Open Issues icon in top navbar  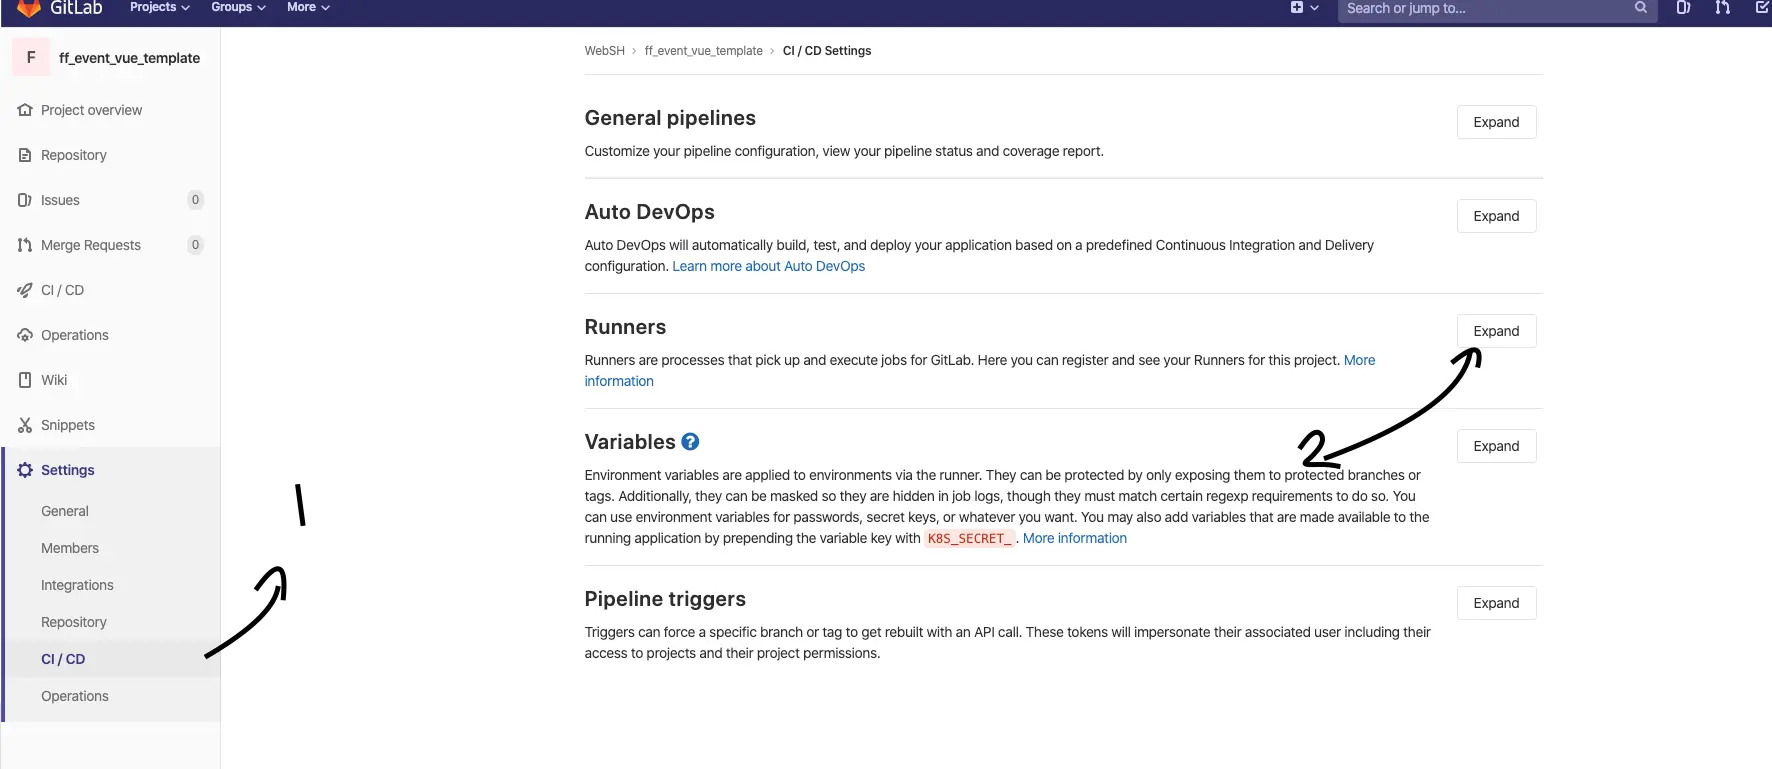(1683, 8)
